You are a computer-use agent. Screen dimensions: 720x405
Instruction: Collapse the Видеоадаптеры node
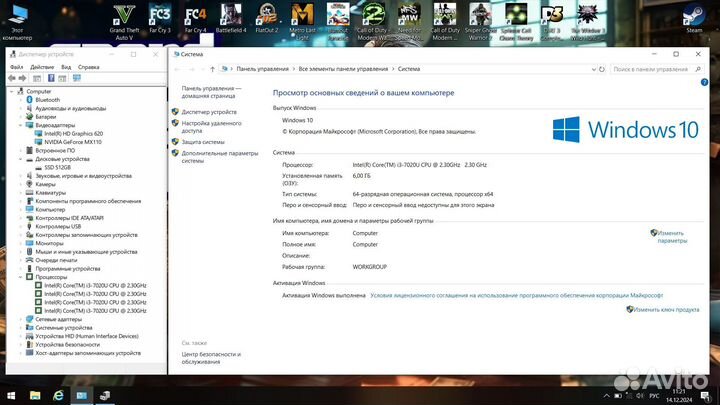tap(21, 125)
